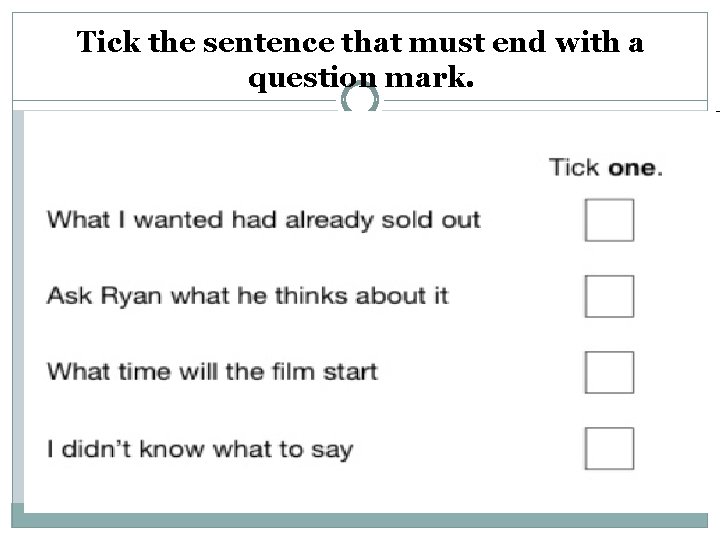Image resolution: width=720 pixels, height=540 pixels.
Task: Select the sentence 'What time will the film start'
Action: 212,371
